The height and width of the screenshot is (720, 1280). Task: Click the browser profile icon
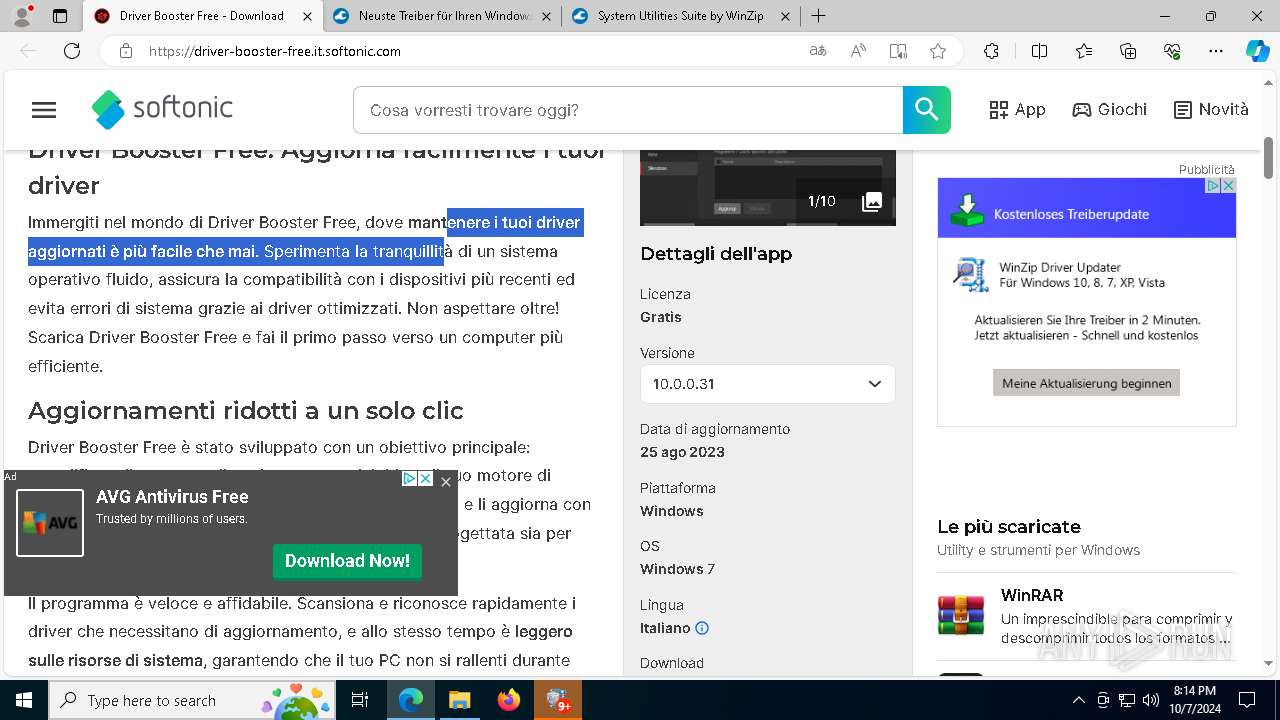click(22, 16)
